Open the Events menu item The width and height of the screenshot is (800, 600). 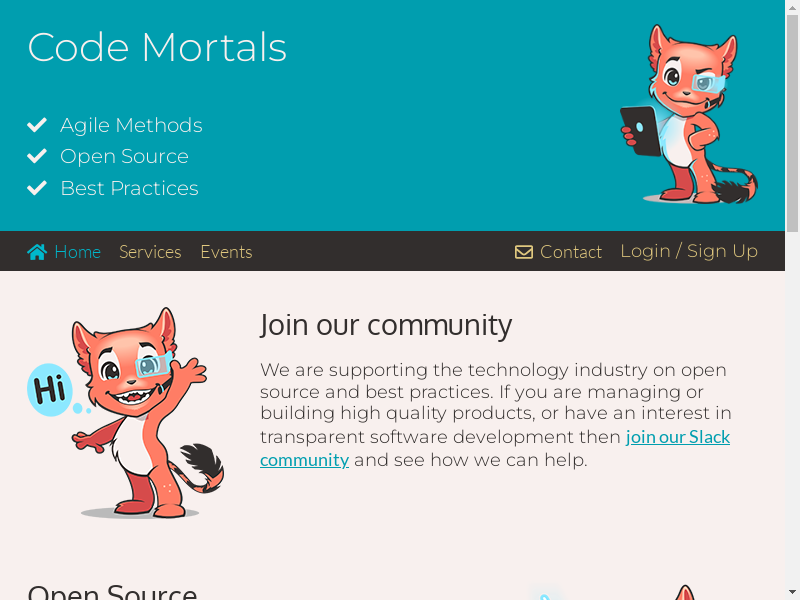click(227, 252)
